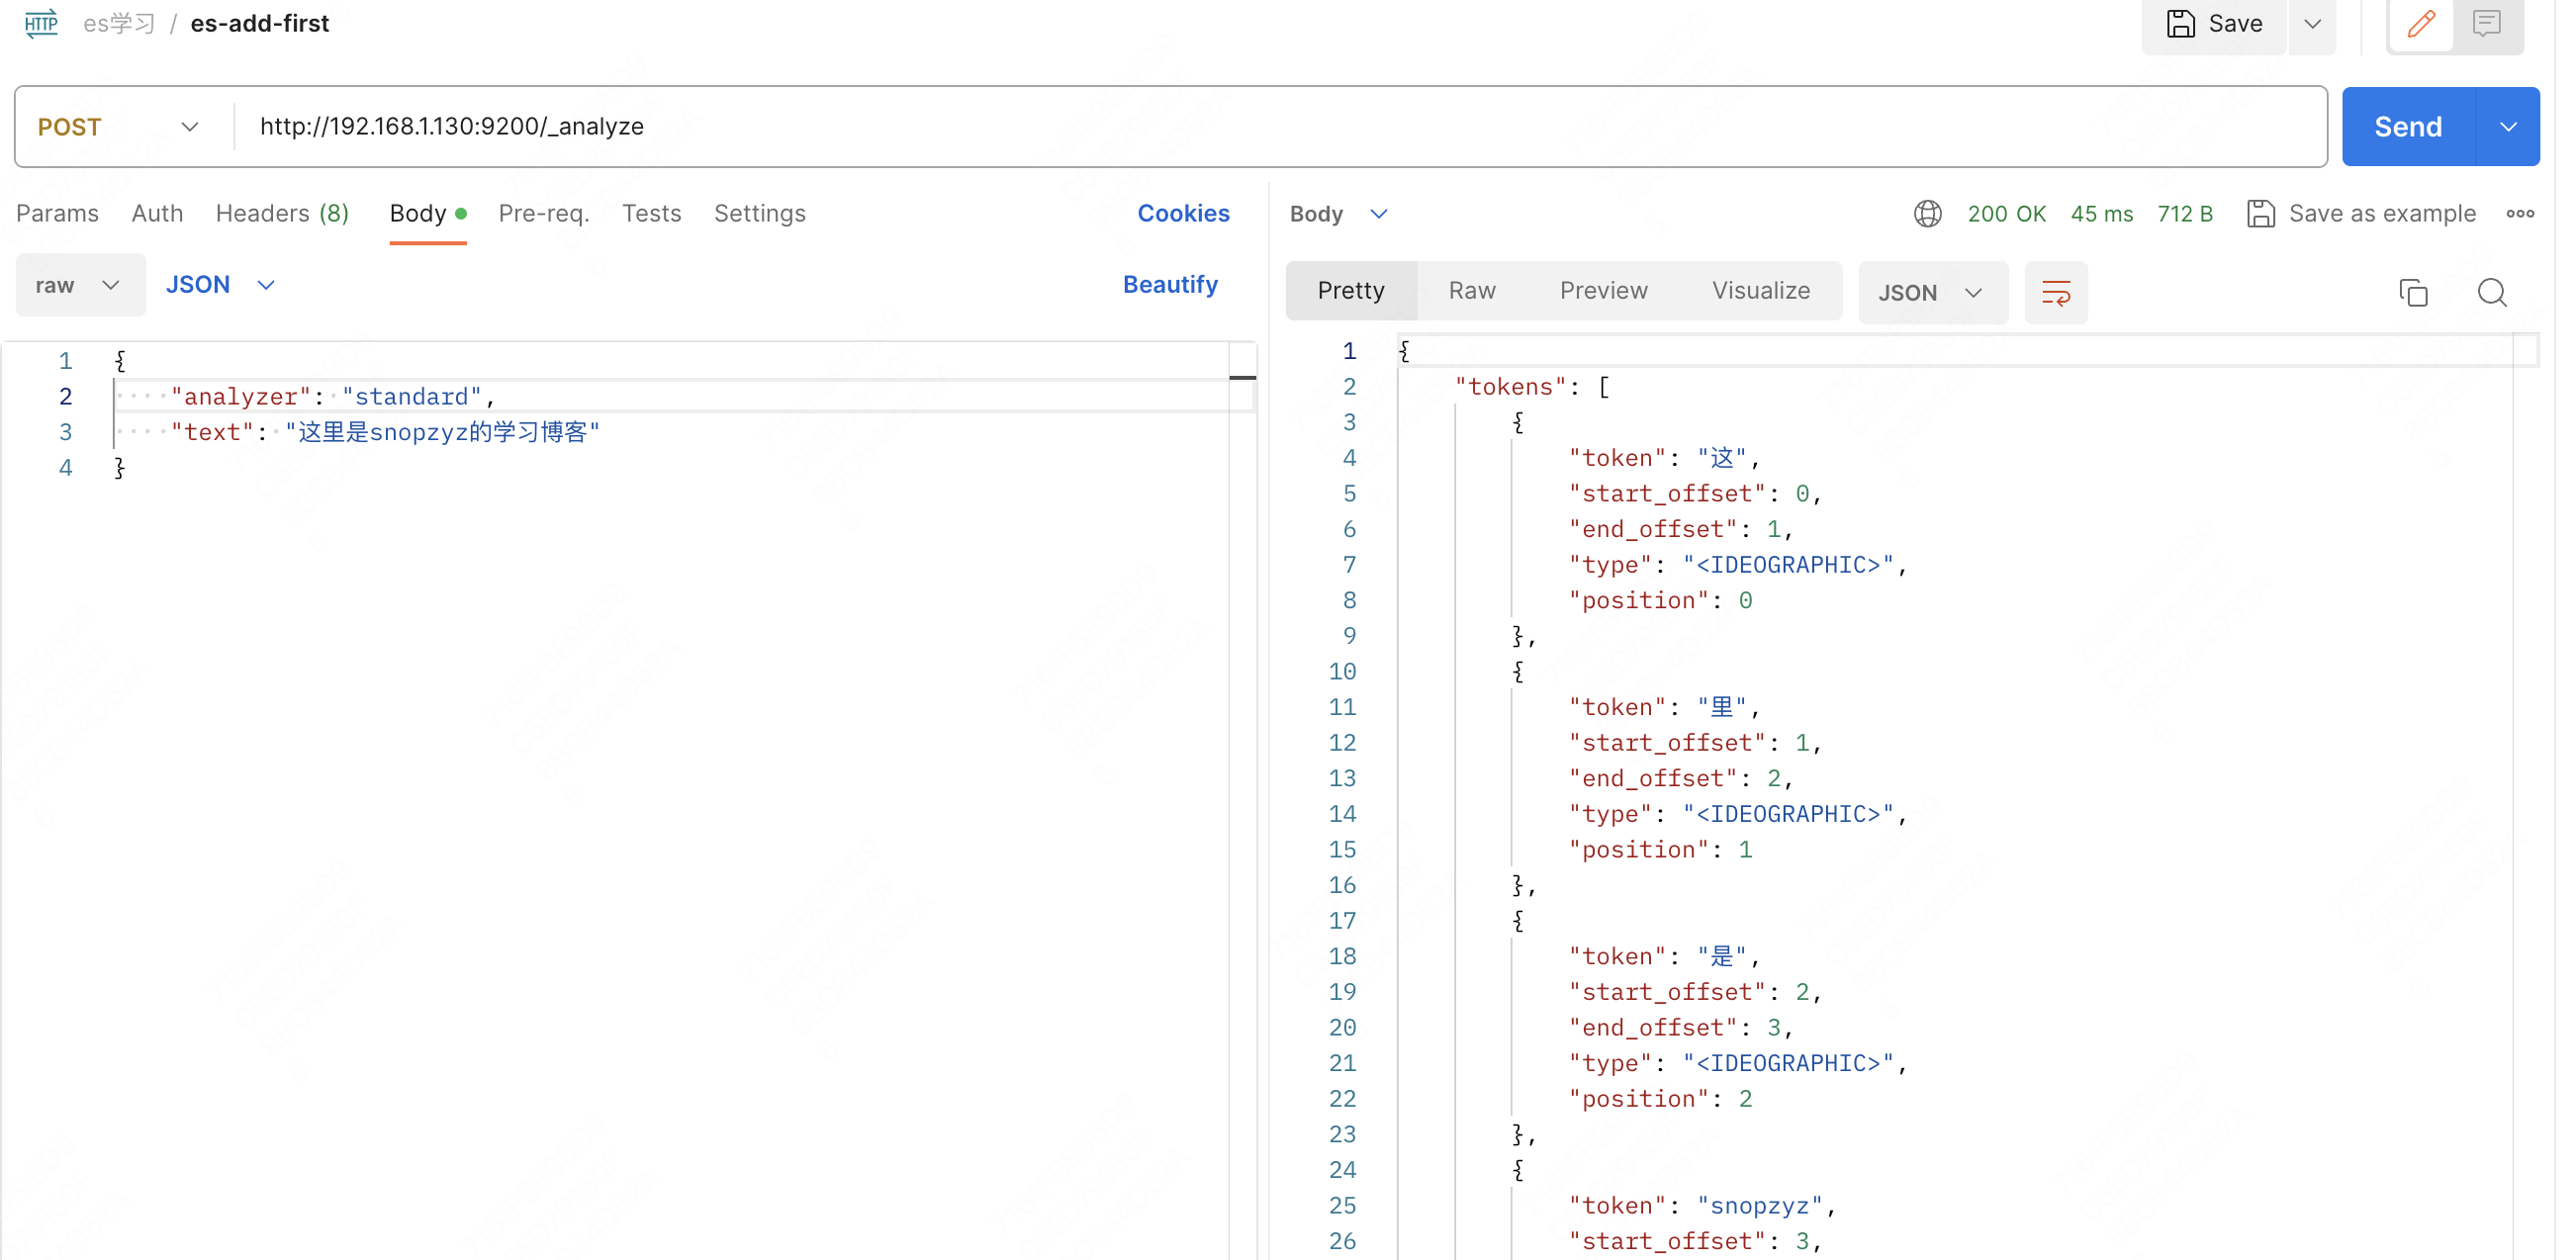
Task: Click the "text" line in request body
Action: (385, 432)
